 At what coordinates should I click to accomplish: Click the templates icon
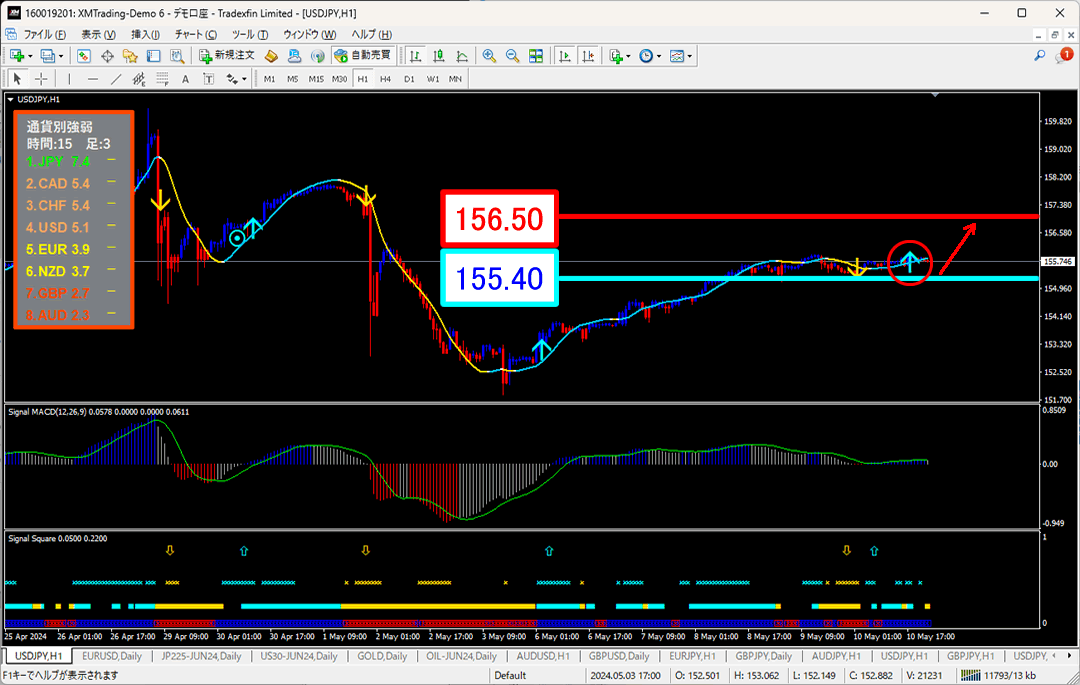tap(677, 56)
